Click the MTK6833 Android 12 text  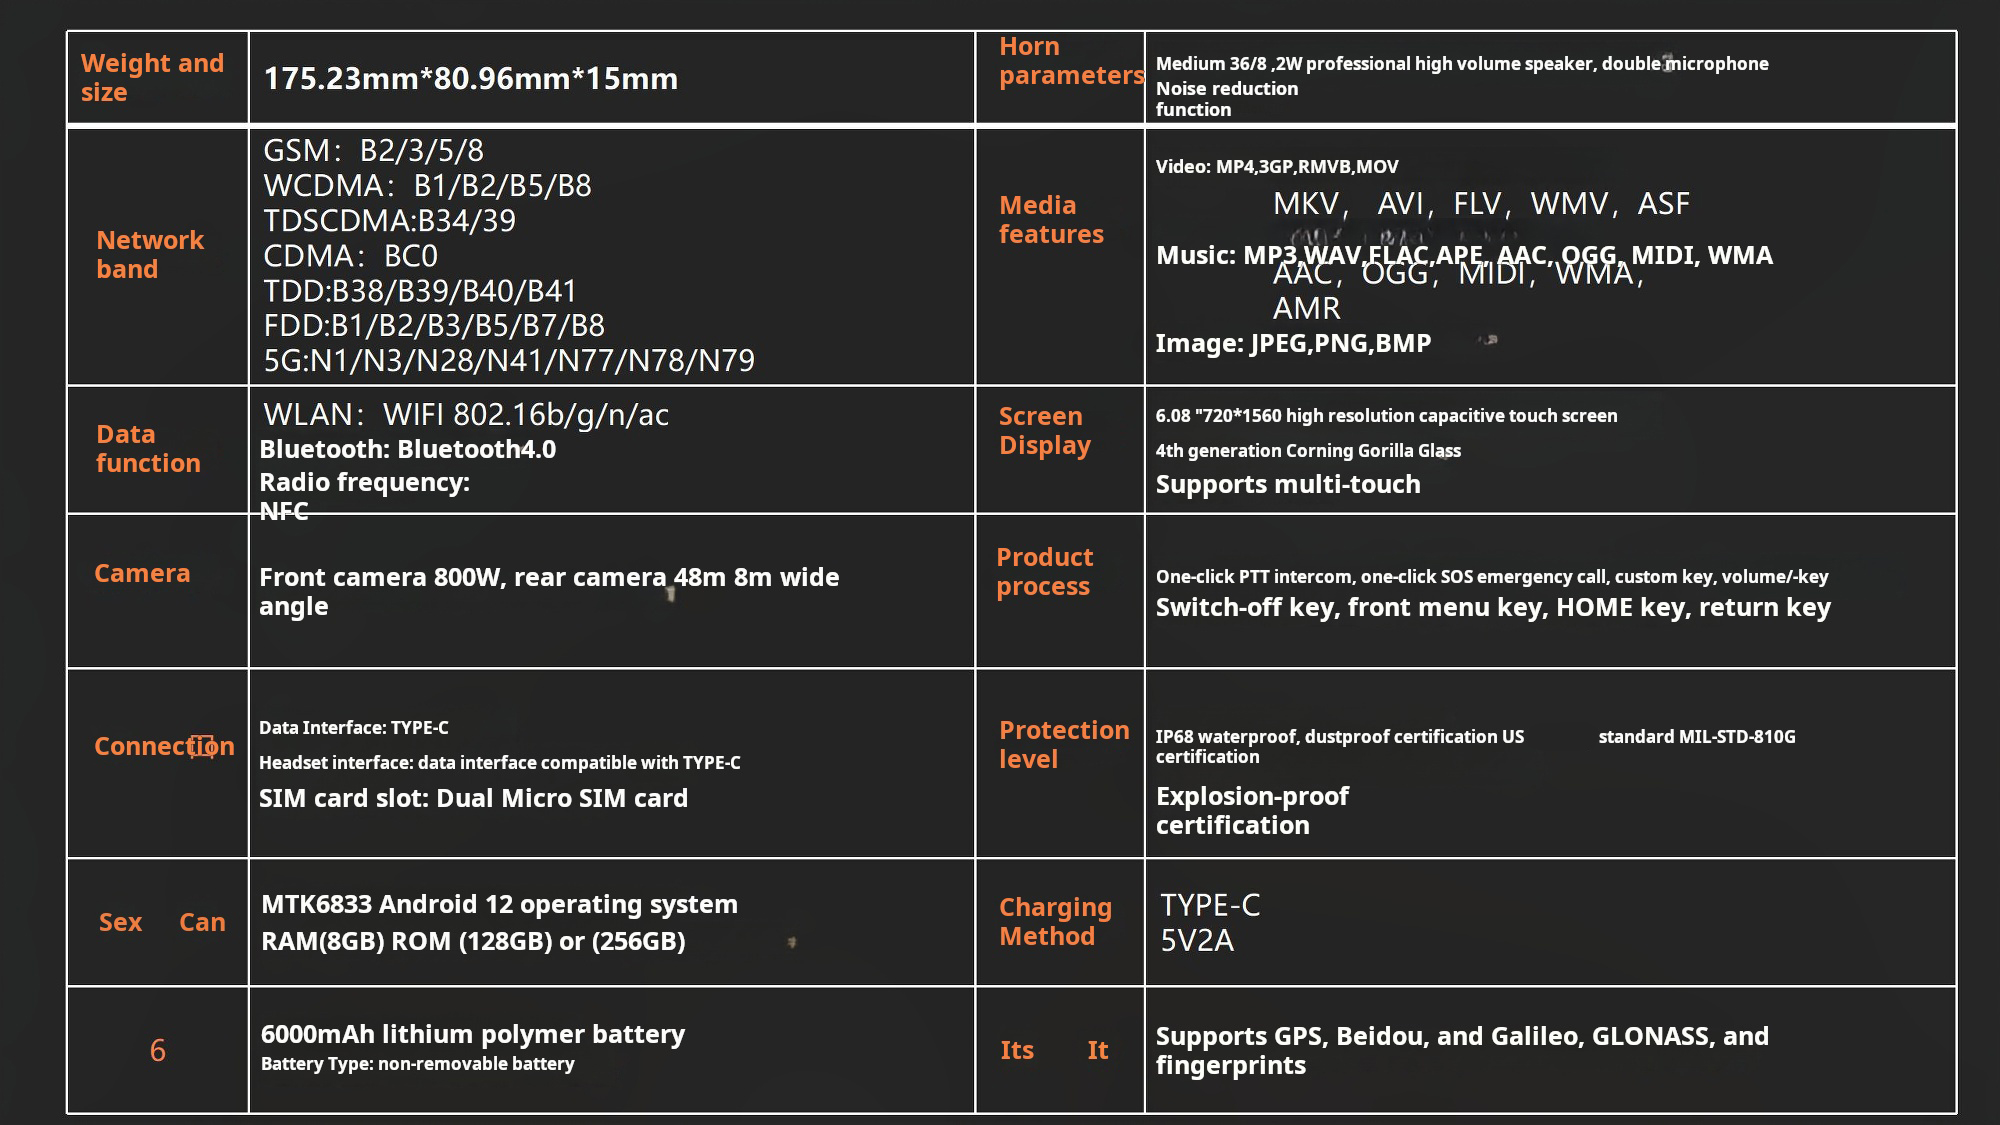[499, 904]
